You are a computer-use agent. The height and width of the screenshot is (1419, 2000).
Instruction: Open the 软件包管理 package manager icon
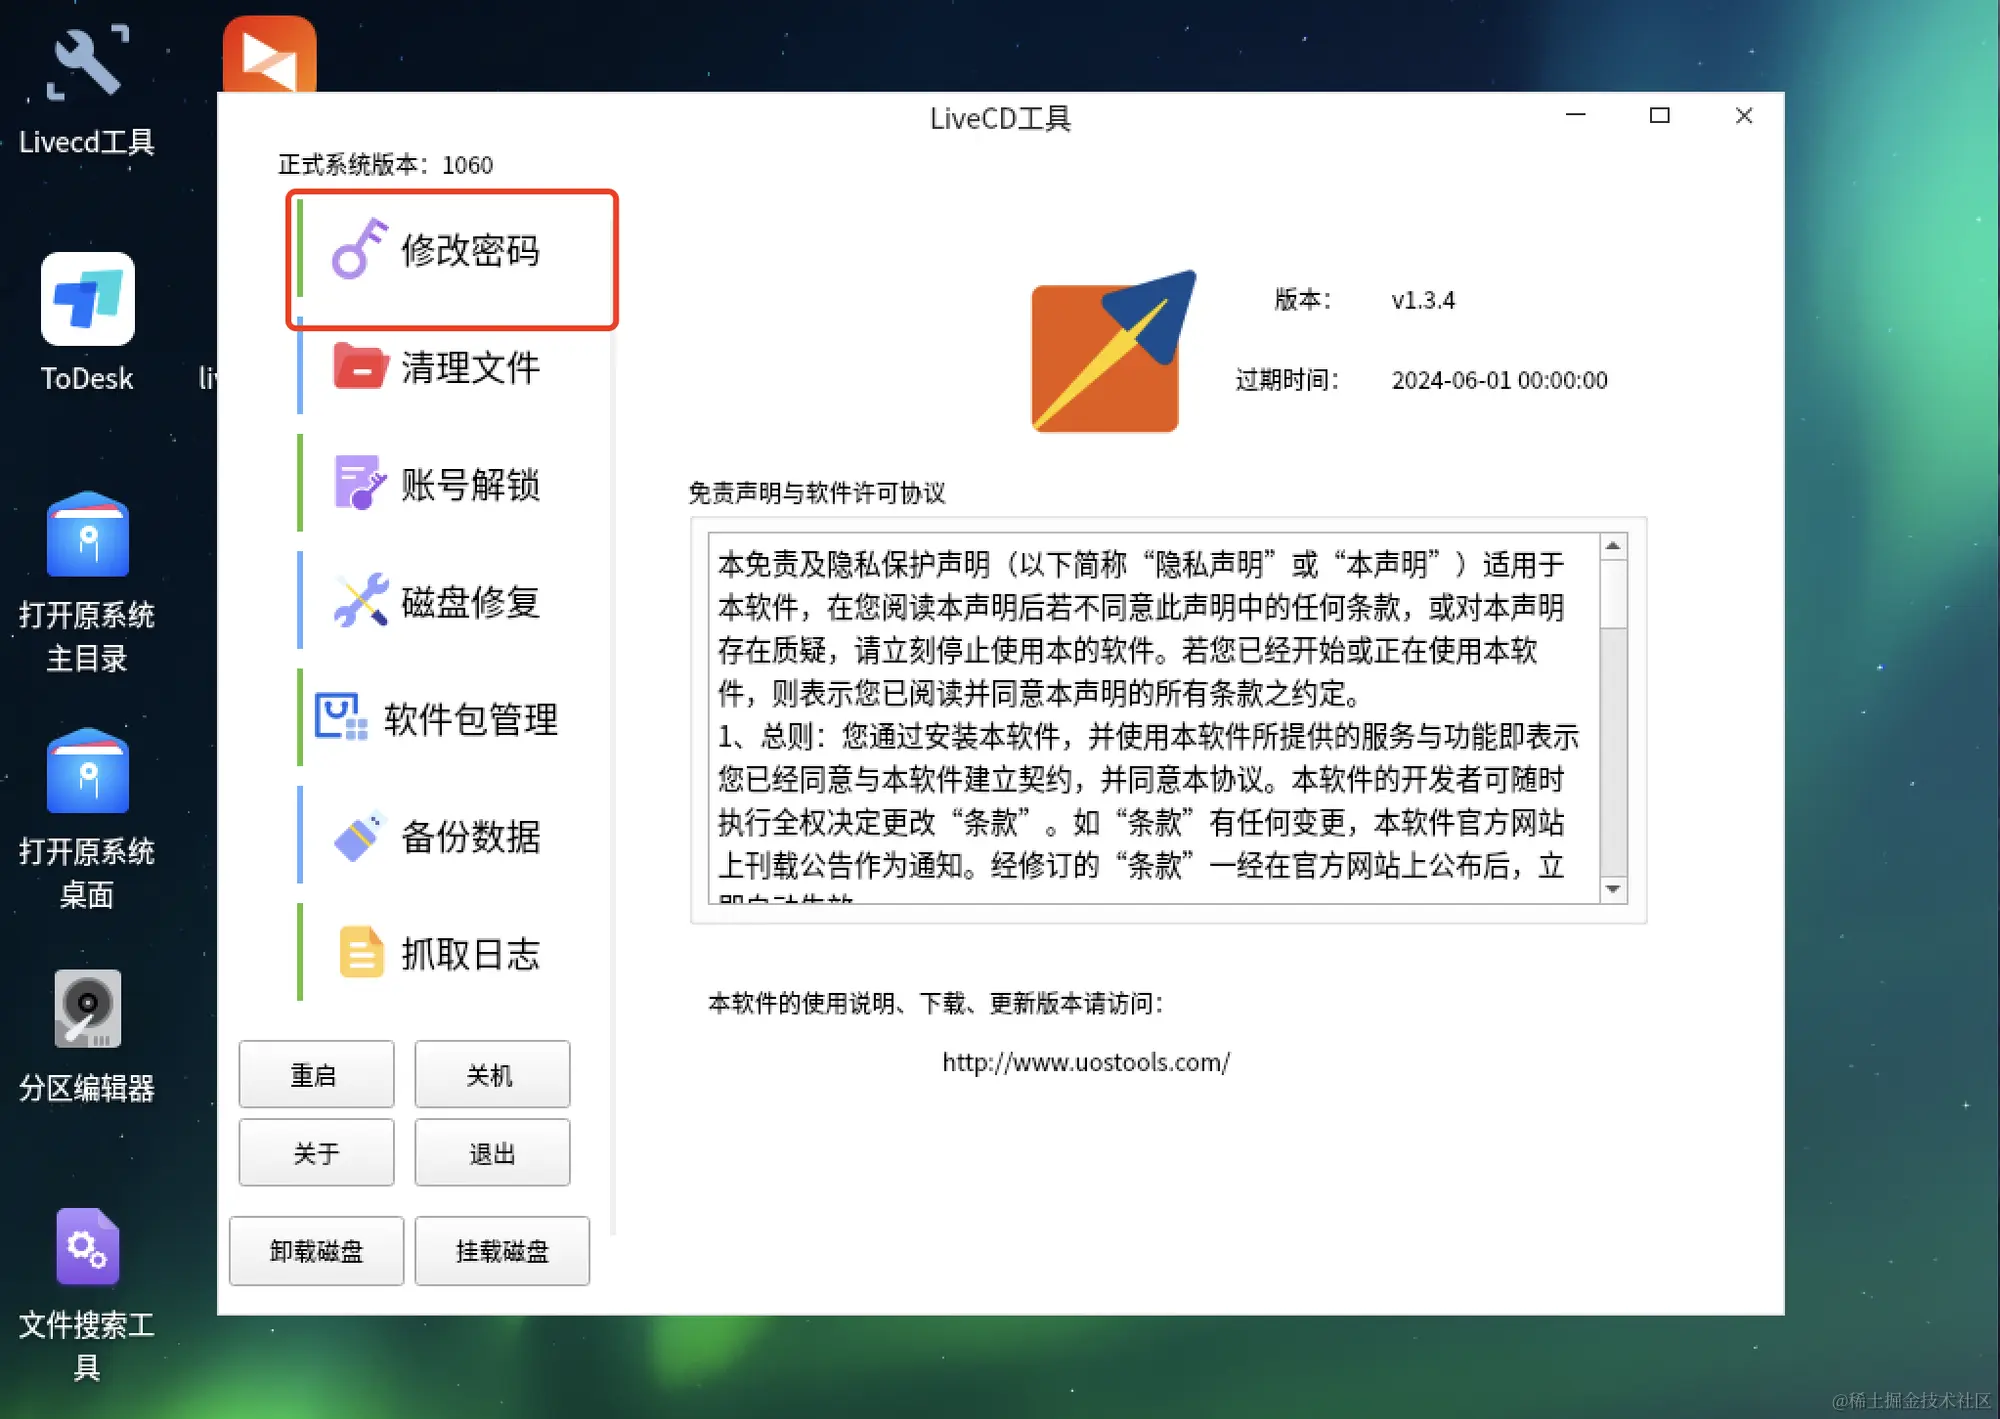tap(341, 717)
